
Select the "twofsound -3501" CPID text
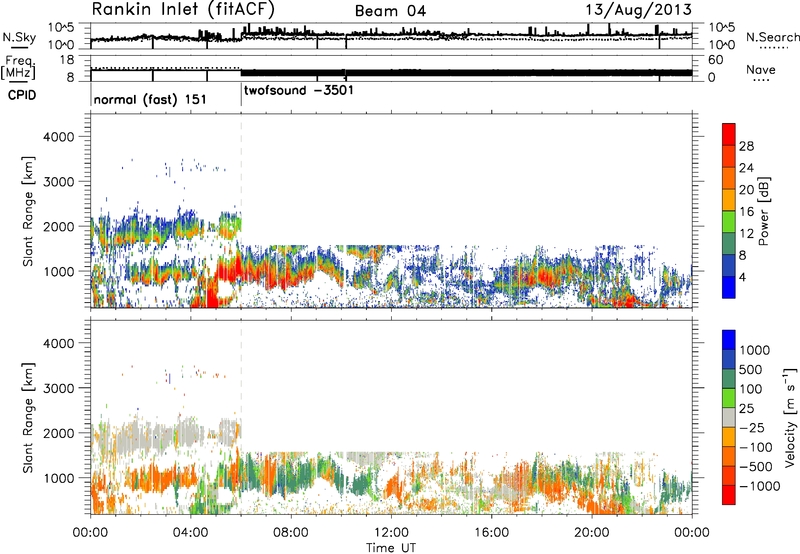click(x=298, y=90)
